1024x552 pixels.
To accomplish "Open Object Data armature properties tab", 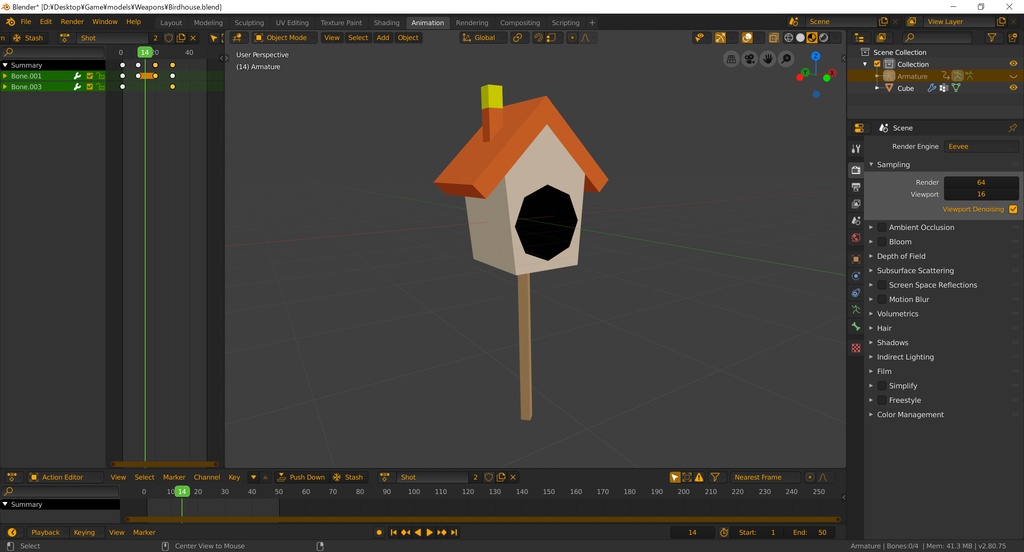I will click(856, 310).
